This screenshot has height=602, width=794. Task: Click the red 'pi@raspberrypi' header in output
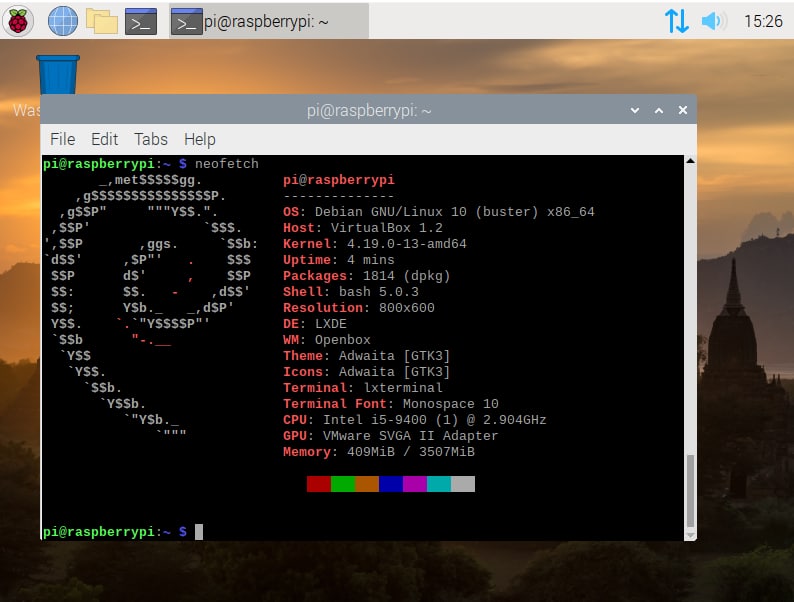pyautogui.click(x=339, y=180)
